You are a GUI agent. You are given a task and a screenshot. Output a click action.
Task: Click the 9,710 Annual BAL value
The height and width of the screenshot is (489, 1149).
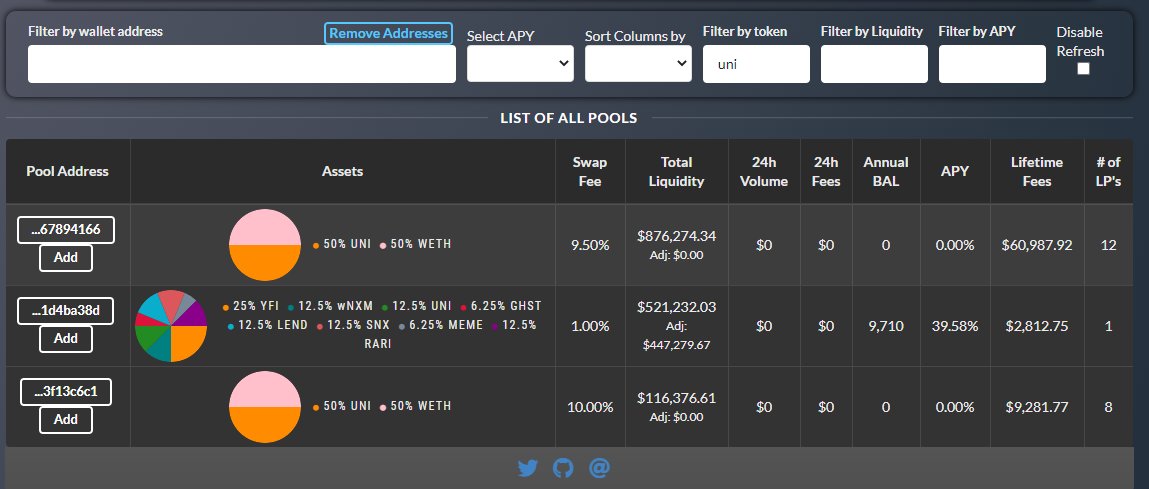(x=886, y=326)
